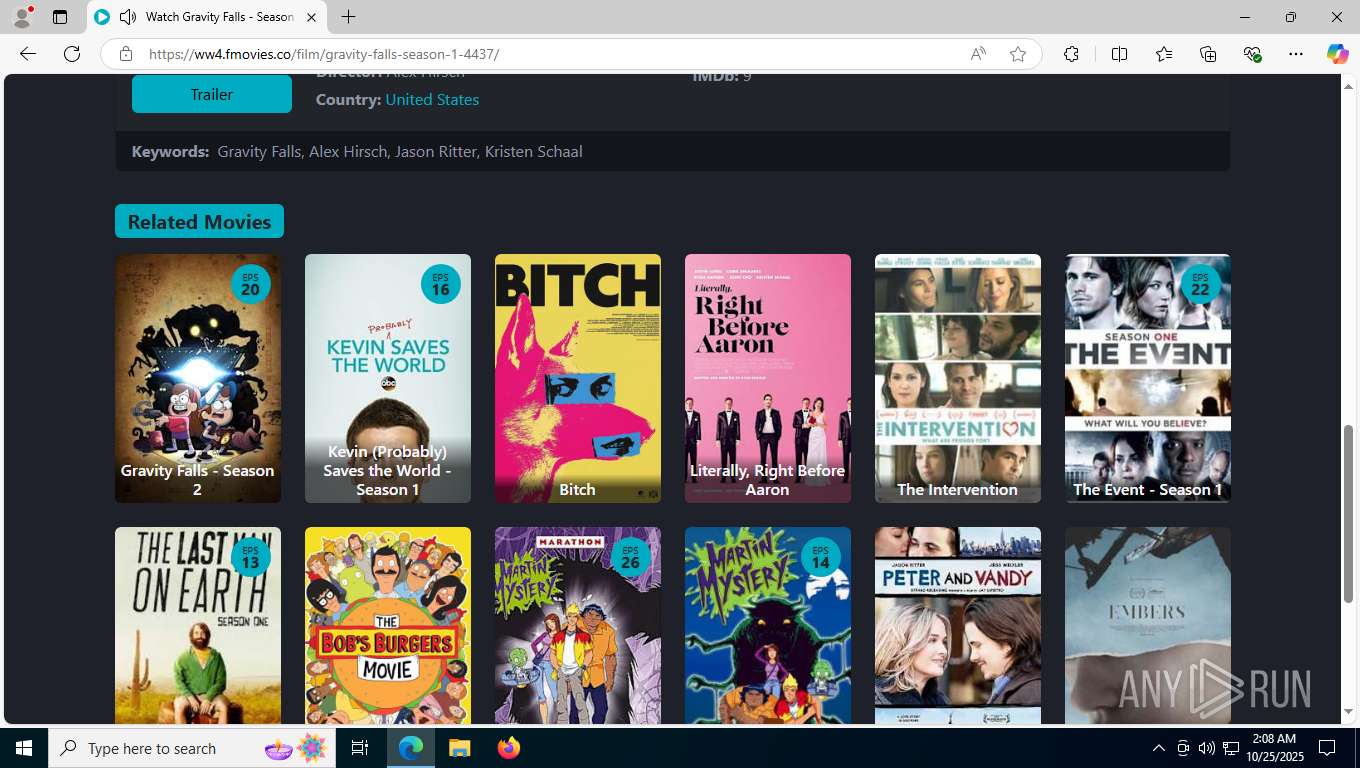Click EPS 16 badge on Kevin poster
Viewport: 1360px width, 768px height.
tap(440, 284)
